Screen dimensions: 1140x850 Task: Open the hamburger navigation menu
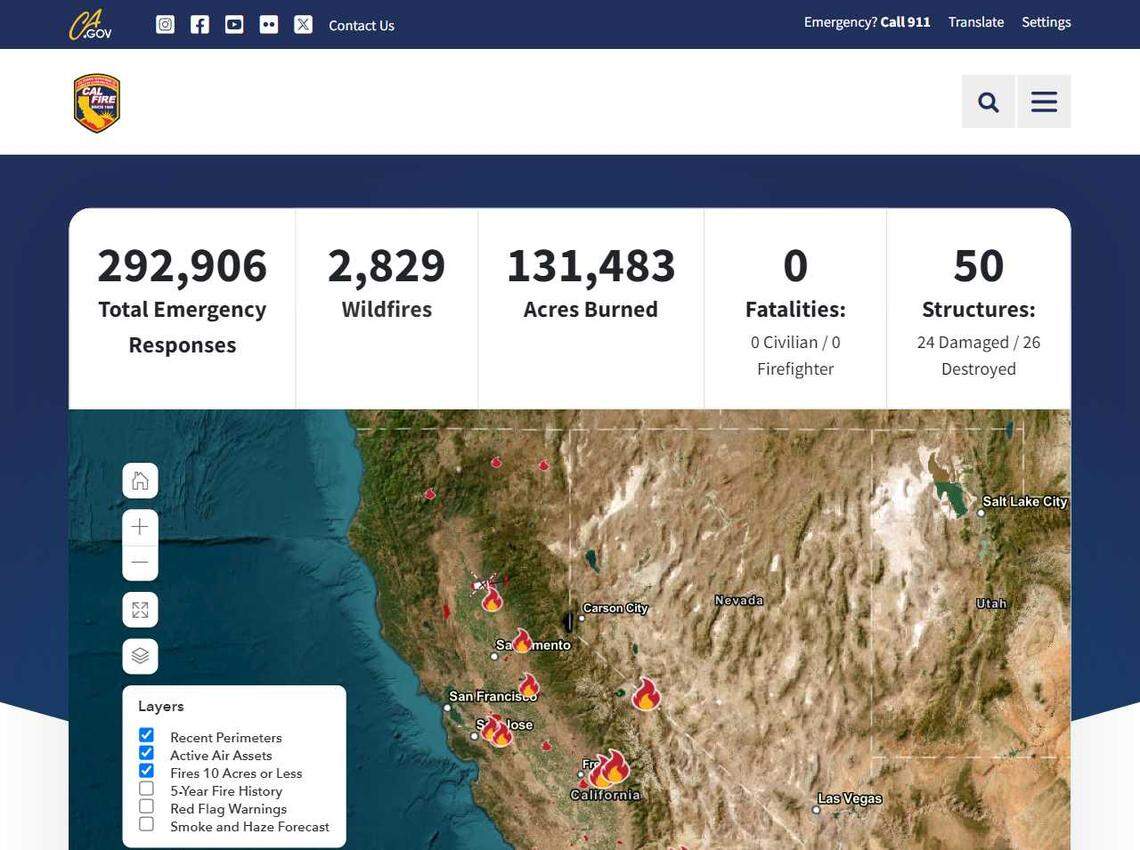coord(1042,100)
